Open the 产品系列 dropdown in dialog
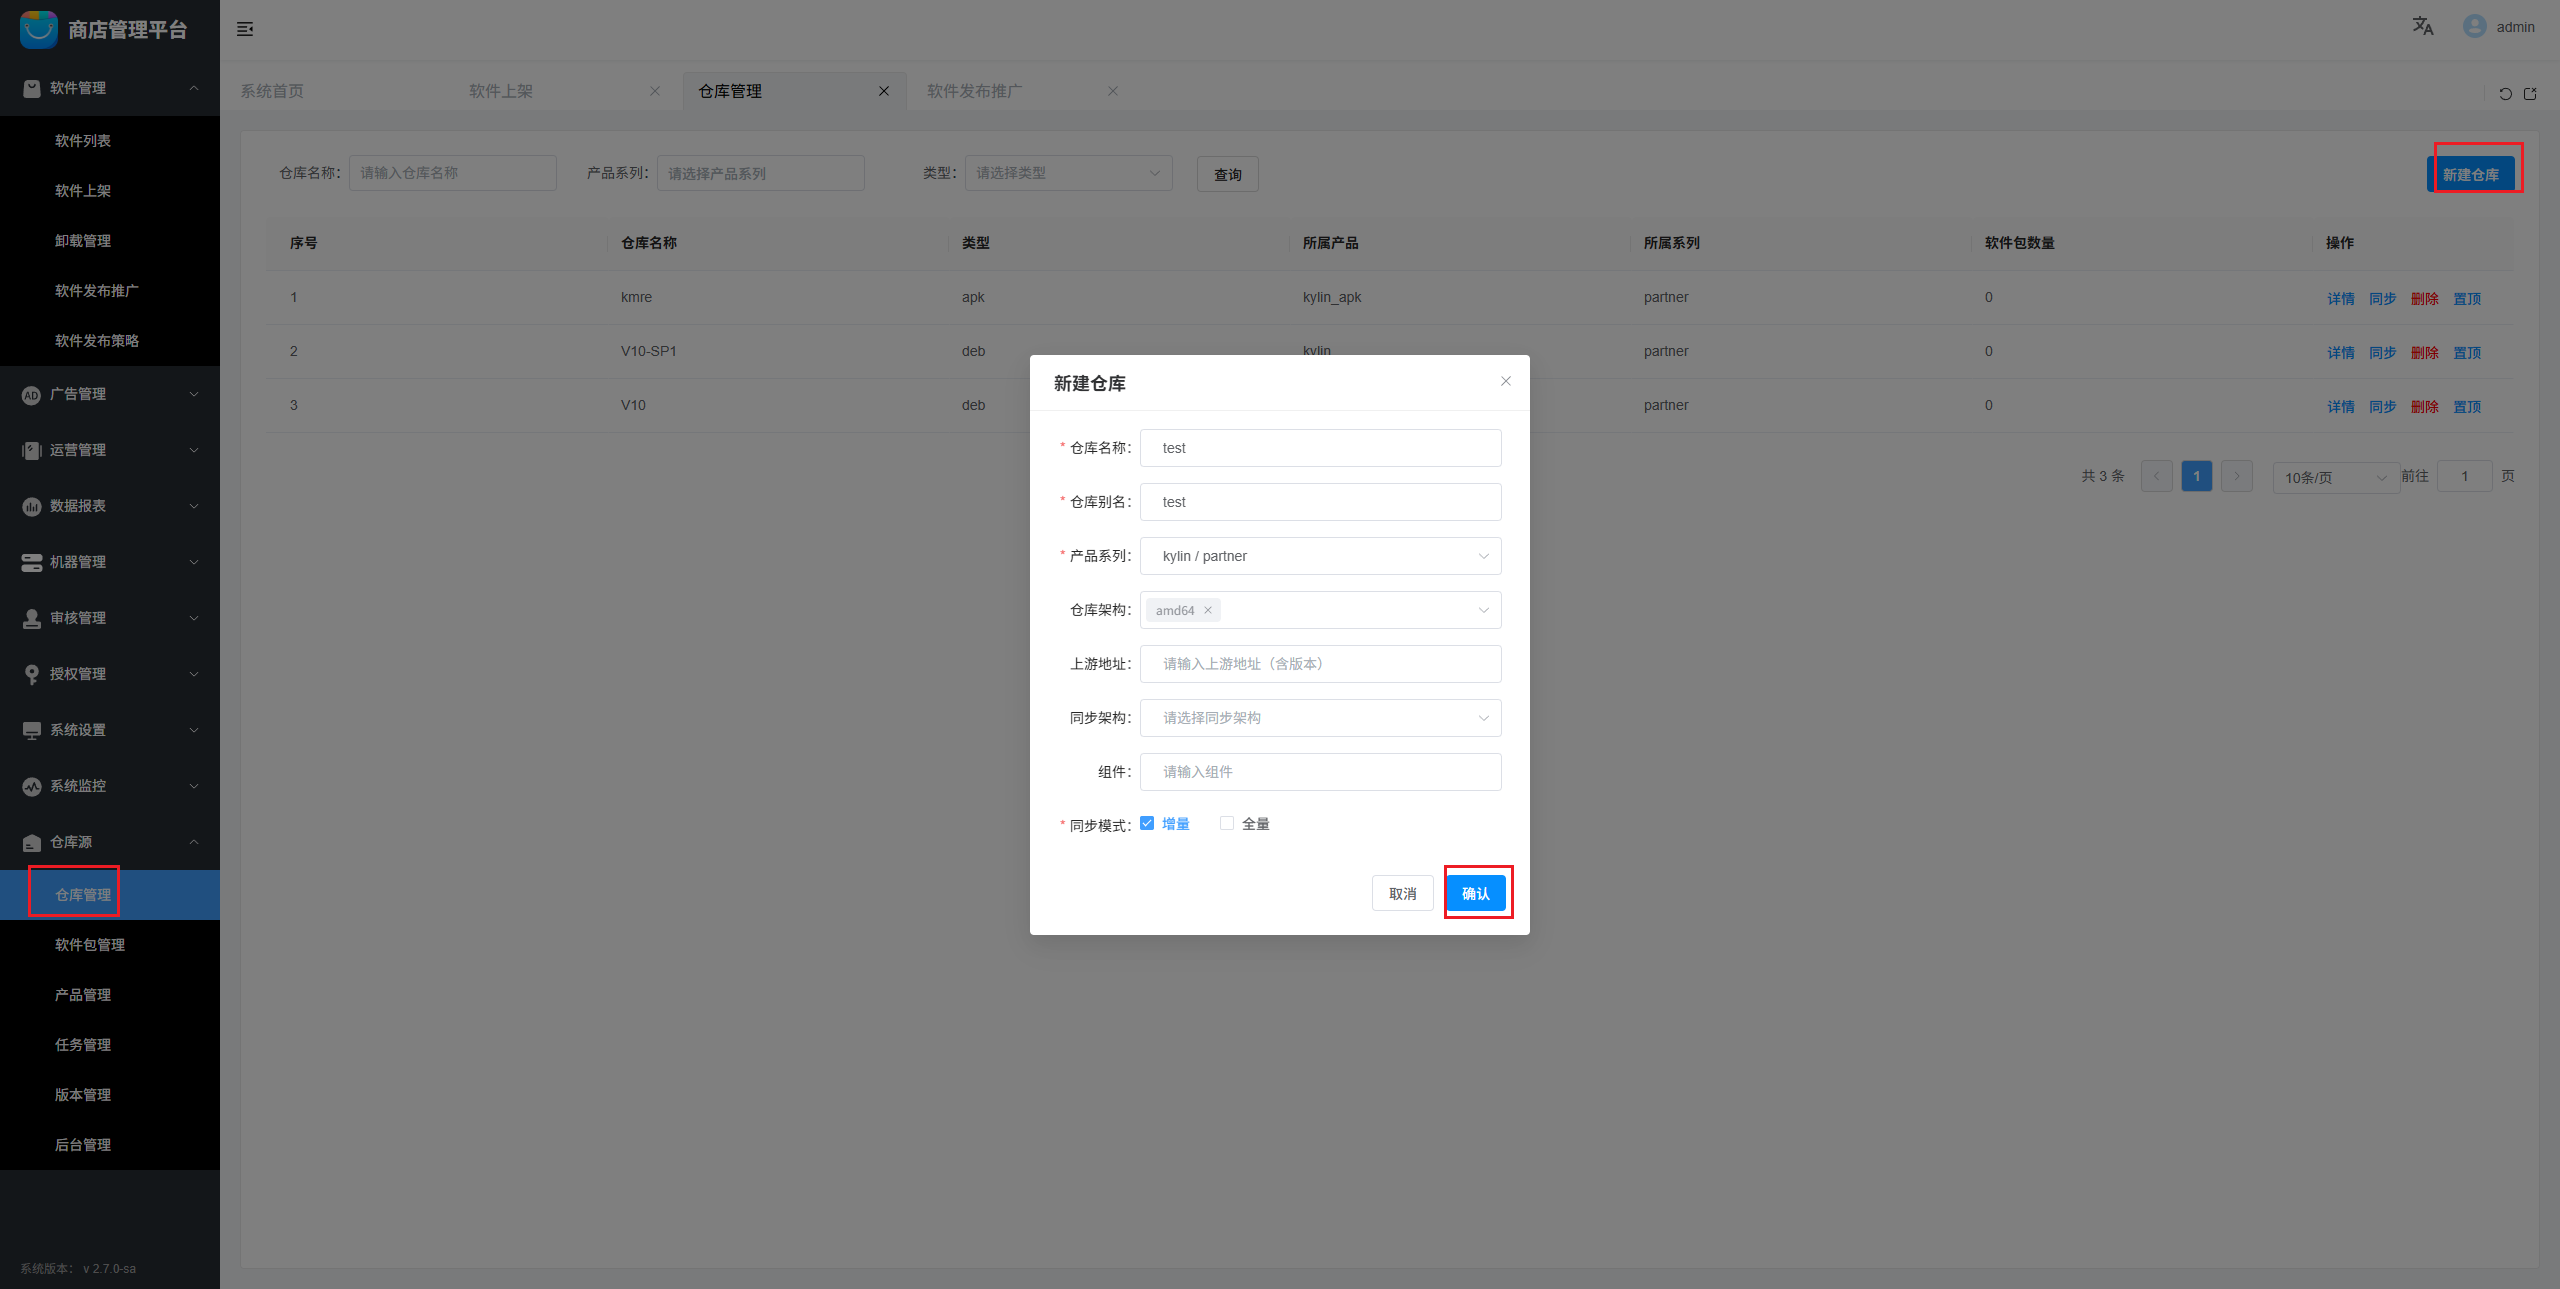Viewport: 2560px width, 1289px height. point(1320,556)
